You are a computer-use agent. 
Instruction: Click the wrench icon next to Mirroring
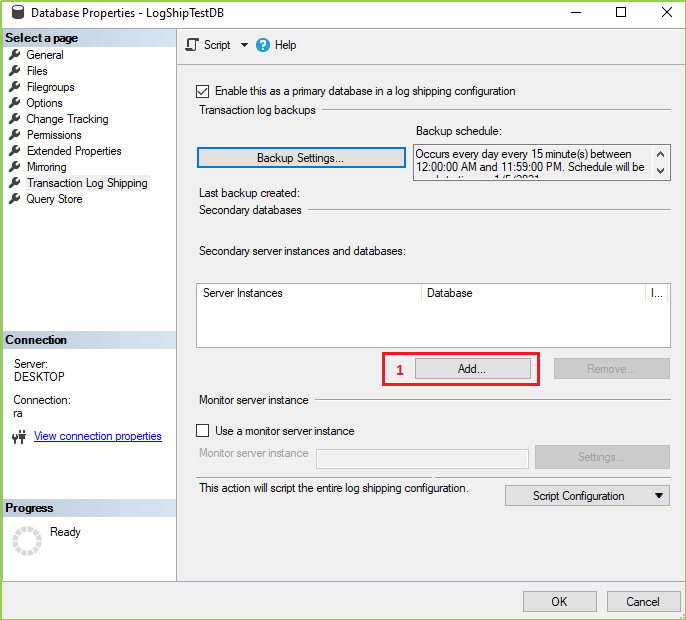click(15, 167)
